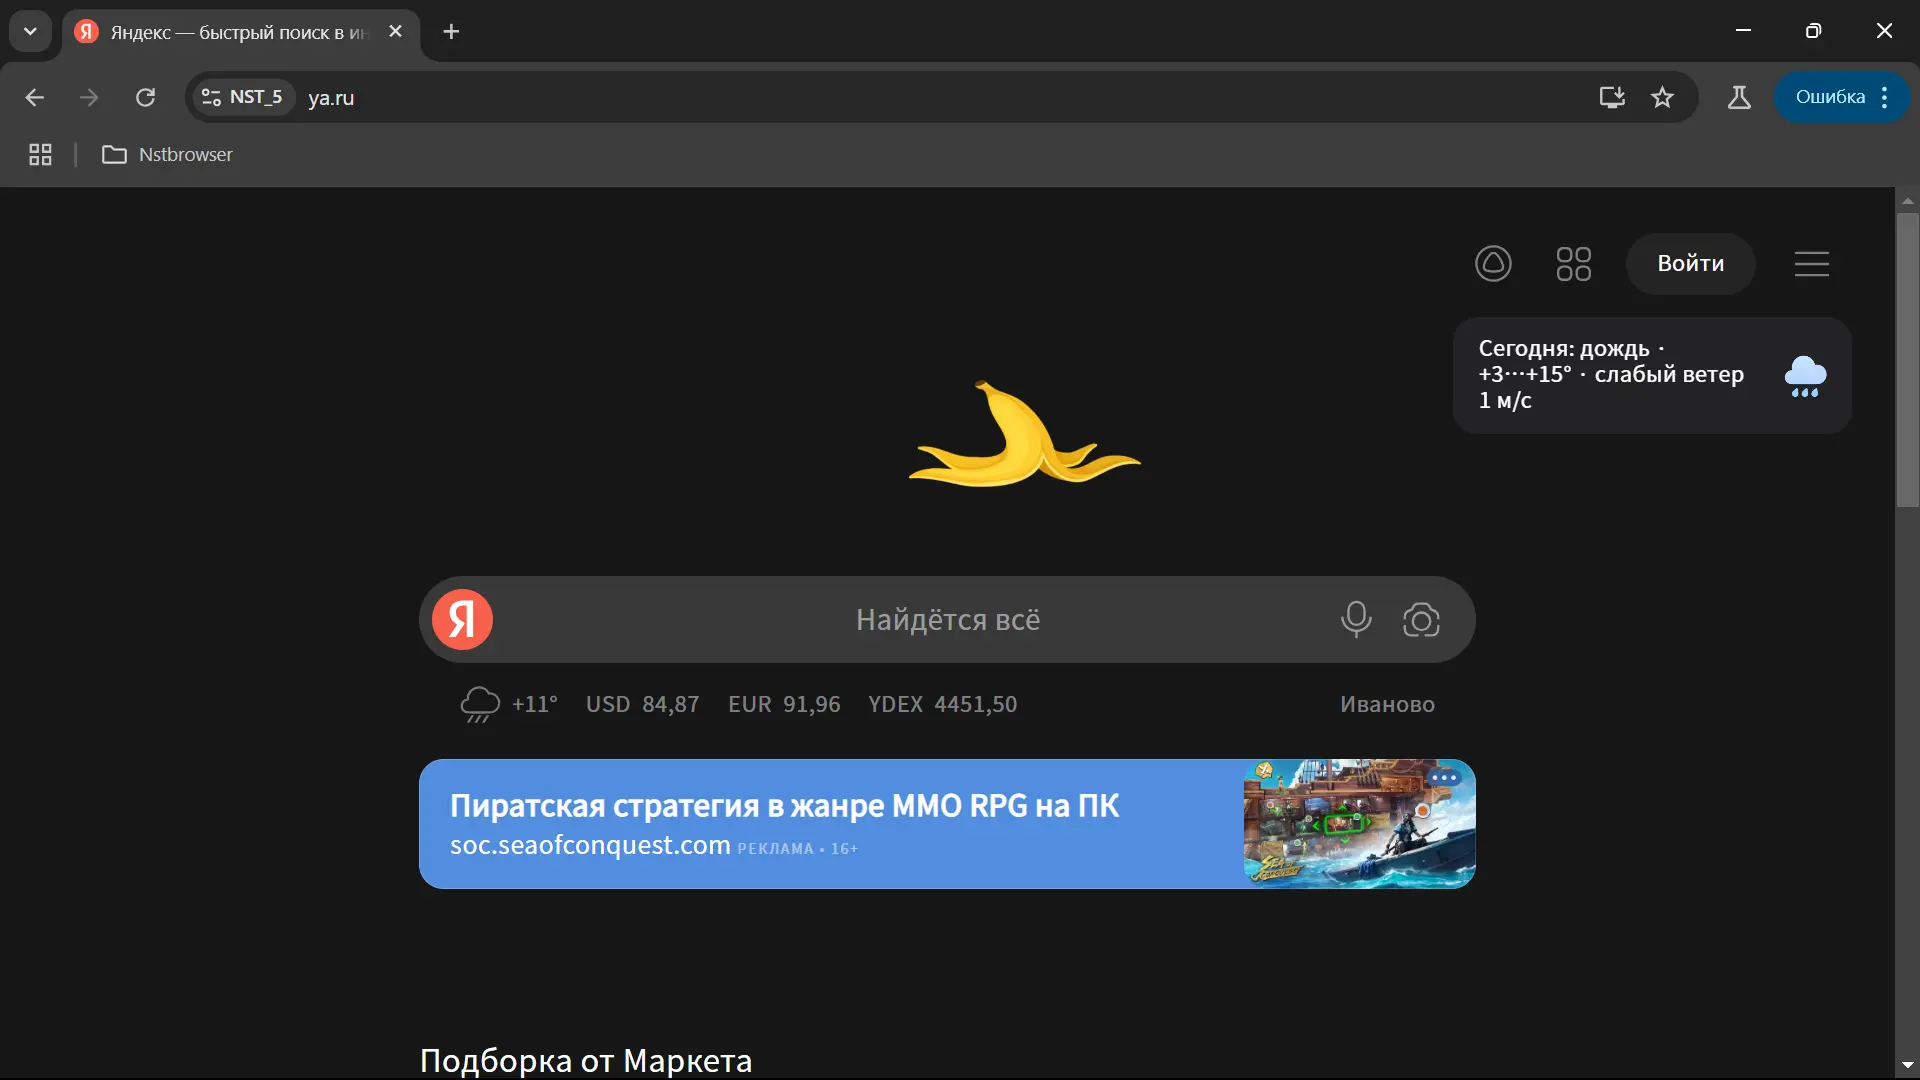The width and height of the screenshot is (1920, 1080).
Task: Change the city Иваново location
Action: (1387, 704)
